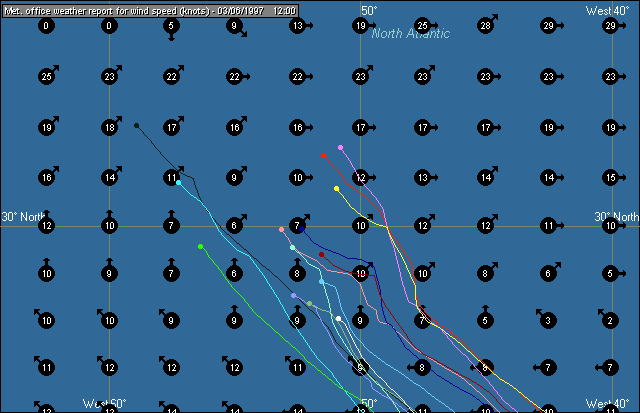Select the cyan yacht position dot

[178, 182]
